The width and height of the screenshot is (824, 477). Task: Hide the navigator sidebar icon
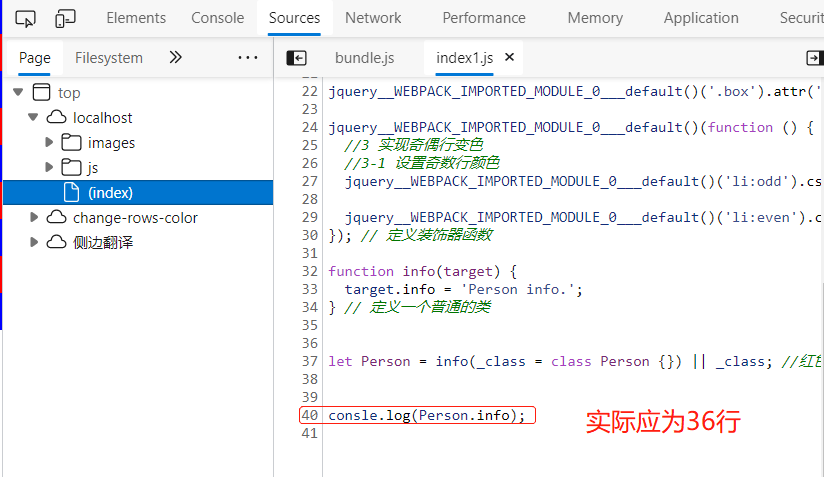[x=296, y=58]
